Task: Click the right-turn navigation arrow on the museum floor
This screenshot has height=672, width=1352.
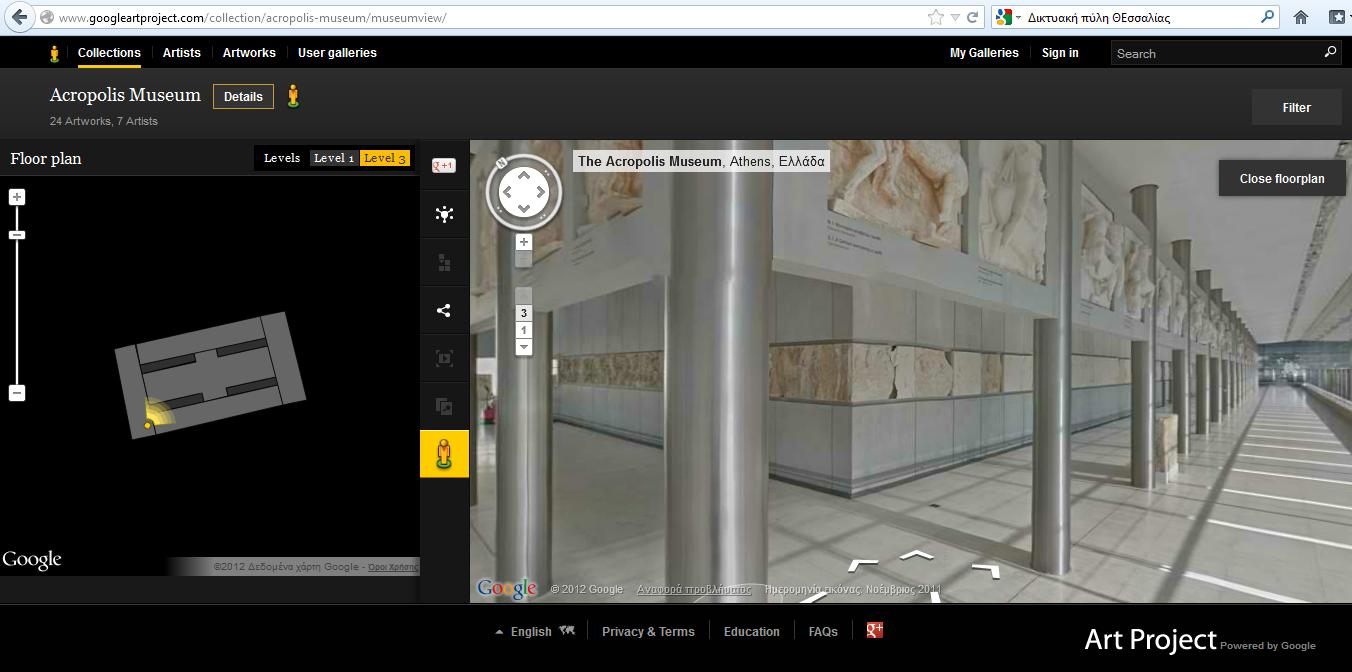Action: point(985,571)
